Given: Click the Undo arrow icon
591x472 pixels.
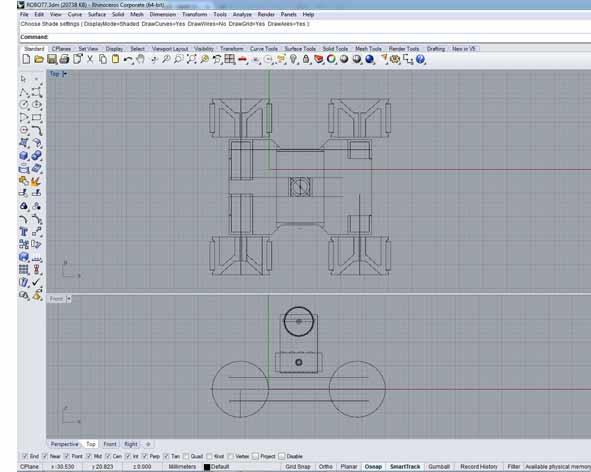Looking at the screenshot, I should 128,60.
